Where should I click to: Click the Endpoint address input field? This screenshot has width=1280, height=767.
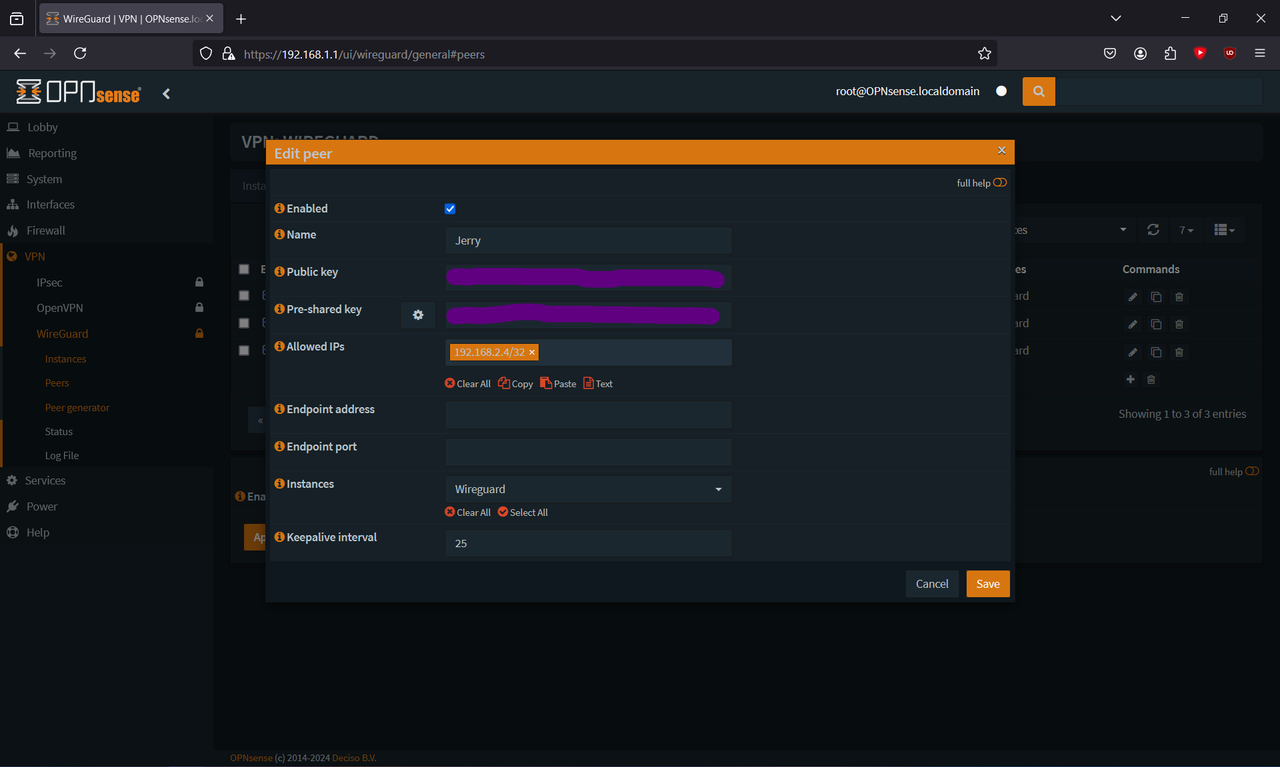pos(588,414)
